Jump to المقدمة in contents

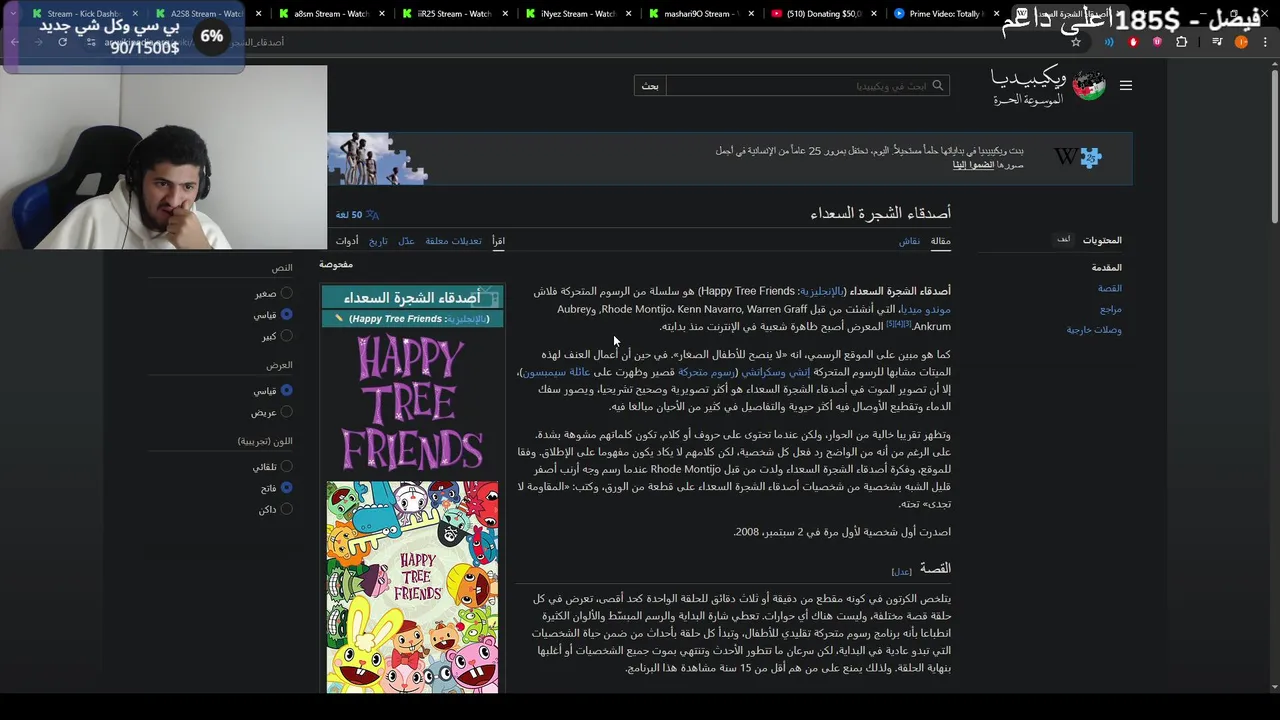coord(1106,267)
